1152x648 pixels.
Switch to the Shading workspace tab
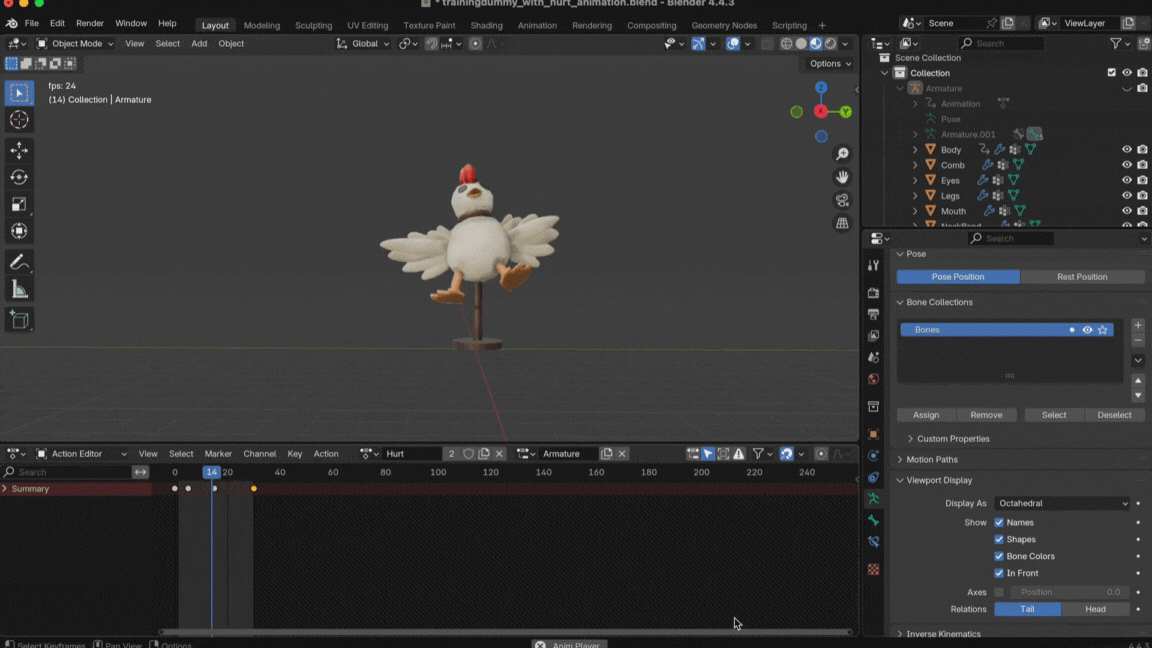pos(486,25)
